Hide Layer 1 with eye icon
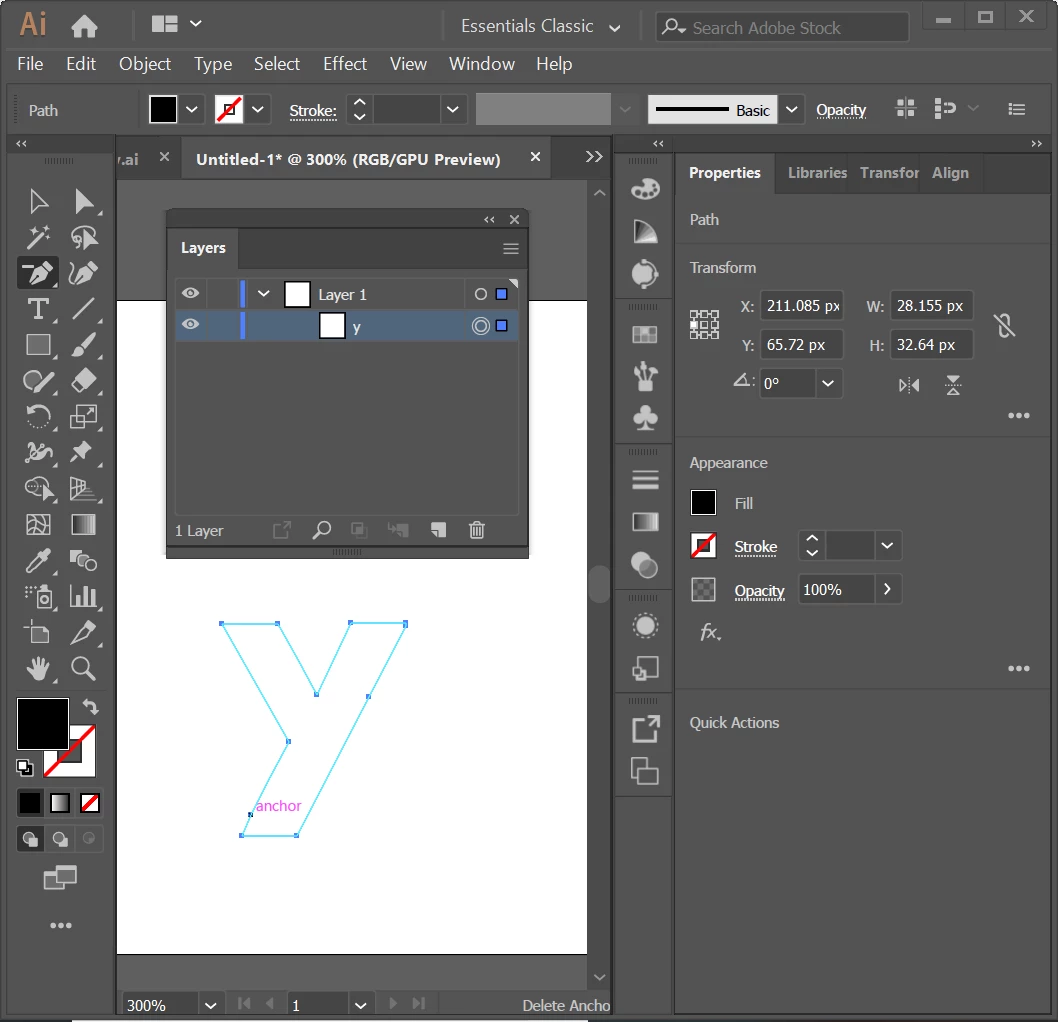This screenshot has height=1022, width=1058. [190, 293]
